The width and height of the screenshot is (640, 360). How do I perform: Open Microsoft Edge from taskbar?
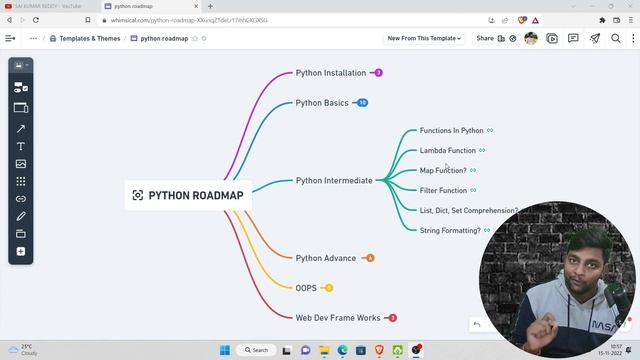342,350
